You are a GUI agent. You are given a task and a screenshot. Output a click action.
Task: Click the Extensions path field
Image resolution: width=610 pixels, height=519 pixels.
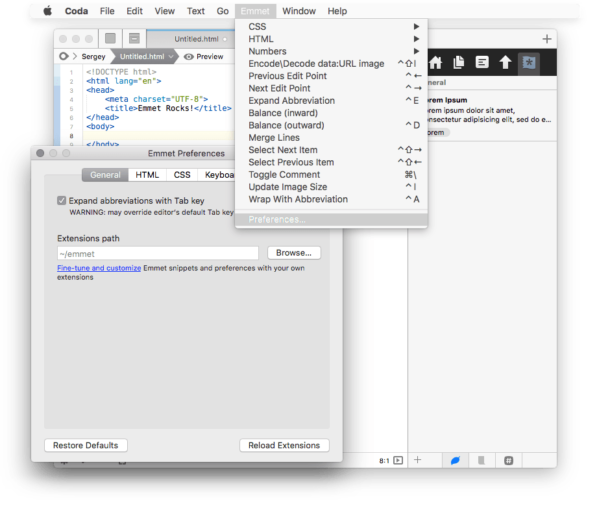click(158, 253)
